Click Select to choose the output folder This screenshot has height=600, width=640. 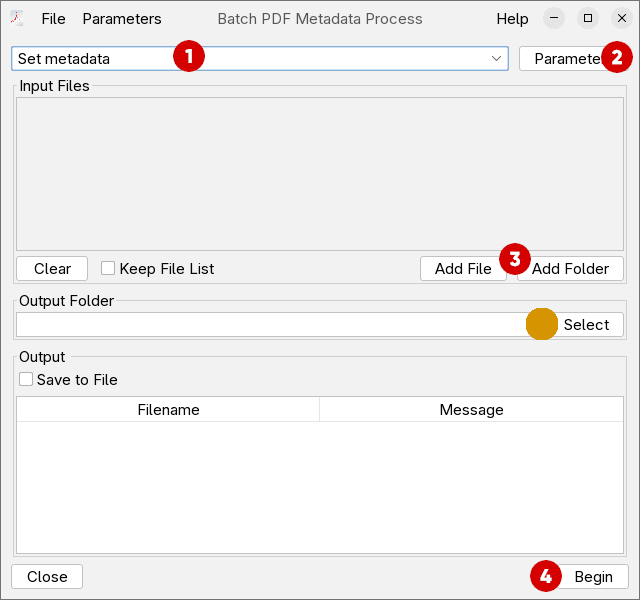pos(587,325)
